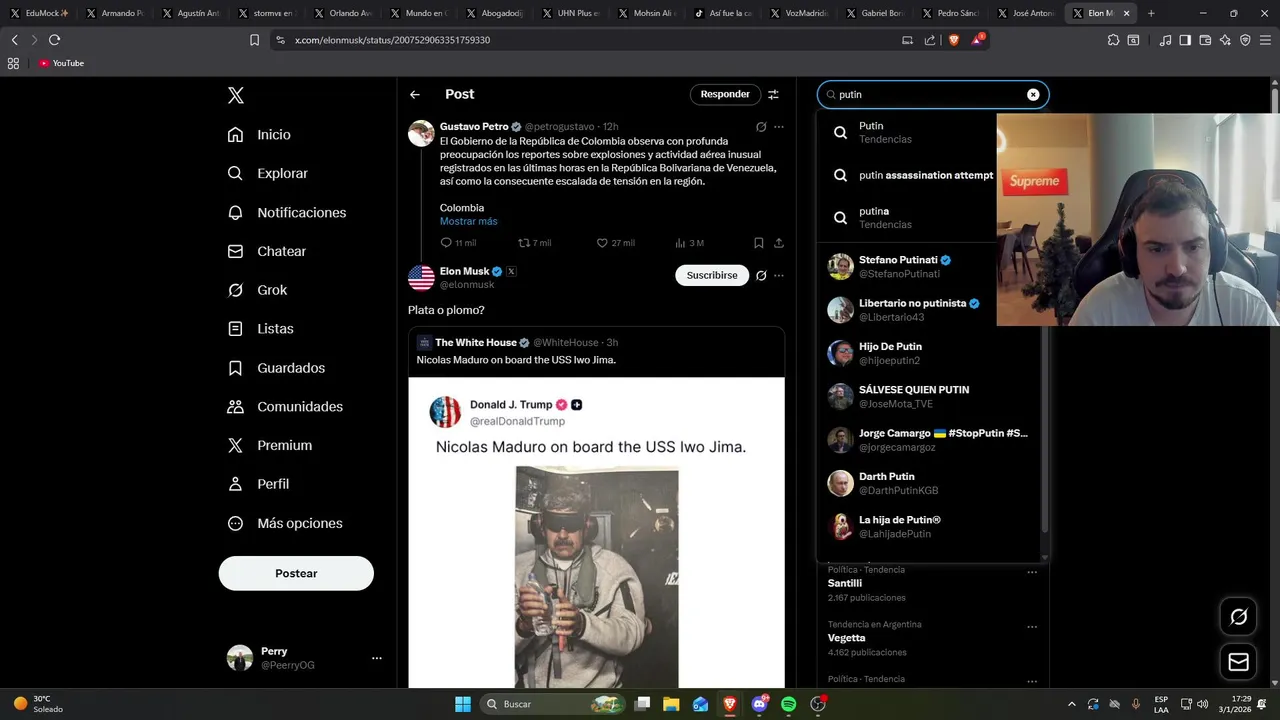This screenshot has width=1280, height=720.
Task: Open La hija de Putin account suggestion
Action: [929, 526]
